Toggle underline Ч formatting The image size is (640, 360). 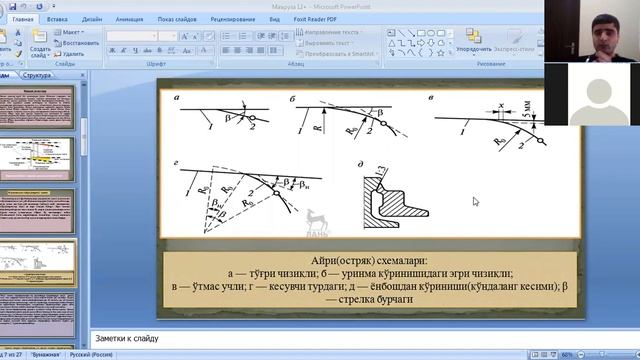click(x=136, y=51)
